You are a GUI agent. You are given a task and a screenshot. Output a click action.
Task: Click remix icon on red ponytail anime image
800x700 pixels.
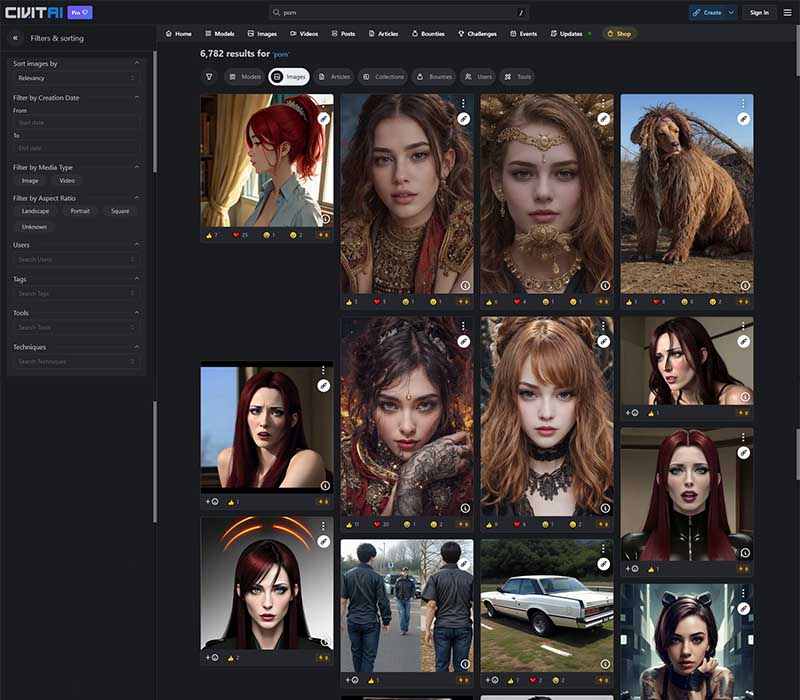click(323, 119)
